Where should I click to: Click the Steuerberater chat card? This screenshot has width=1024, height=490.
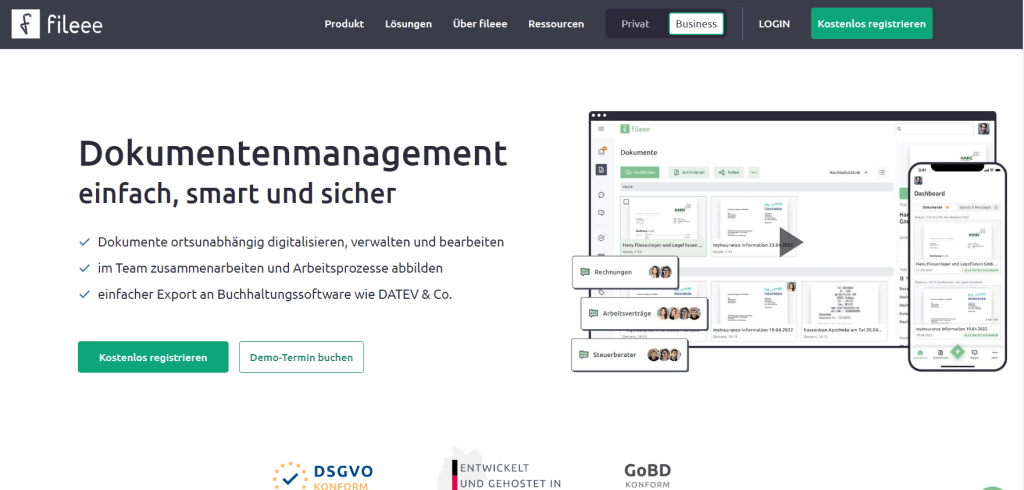(x=630, y=355)
